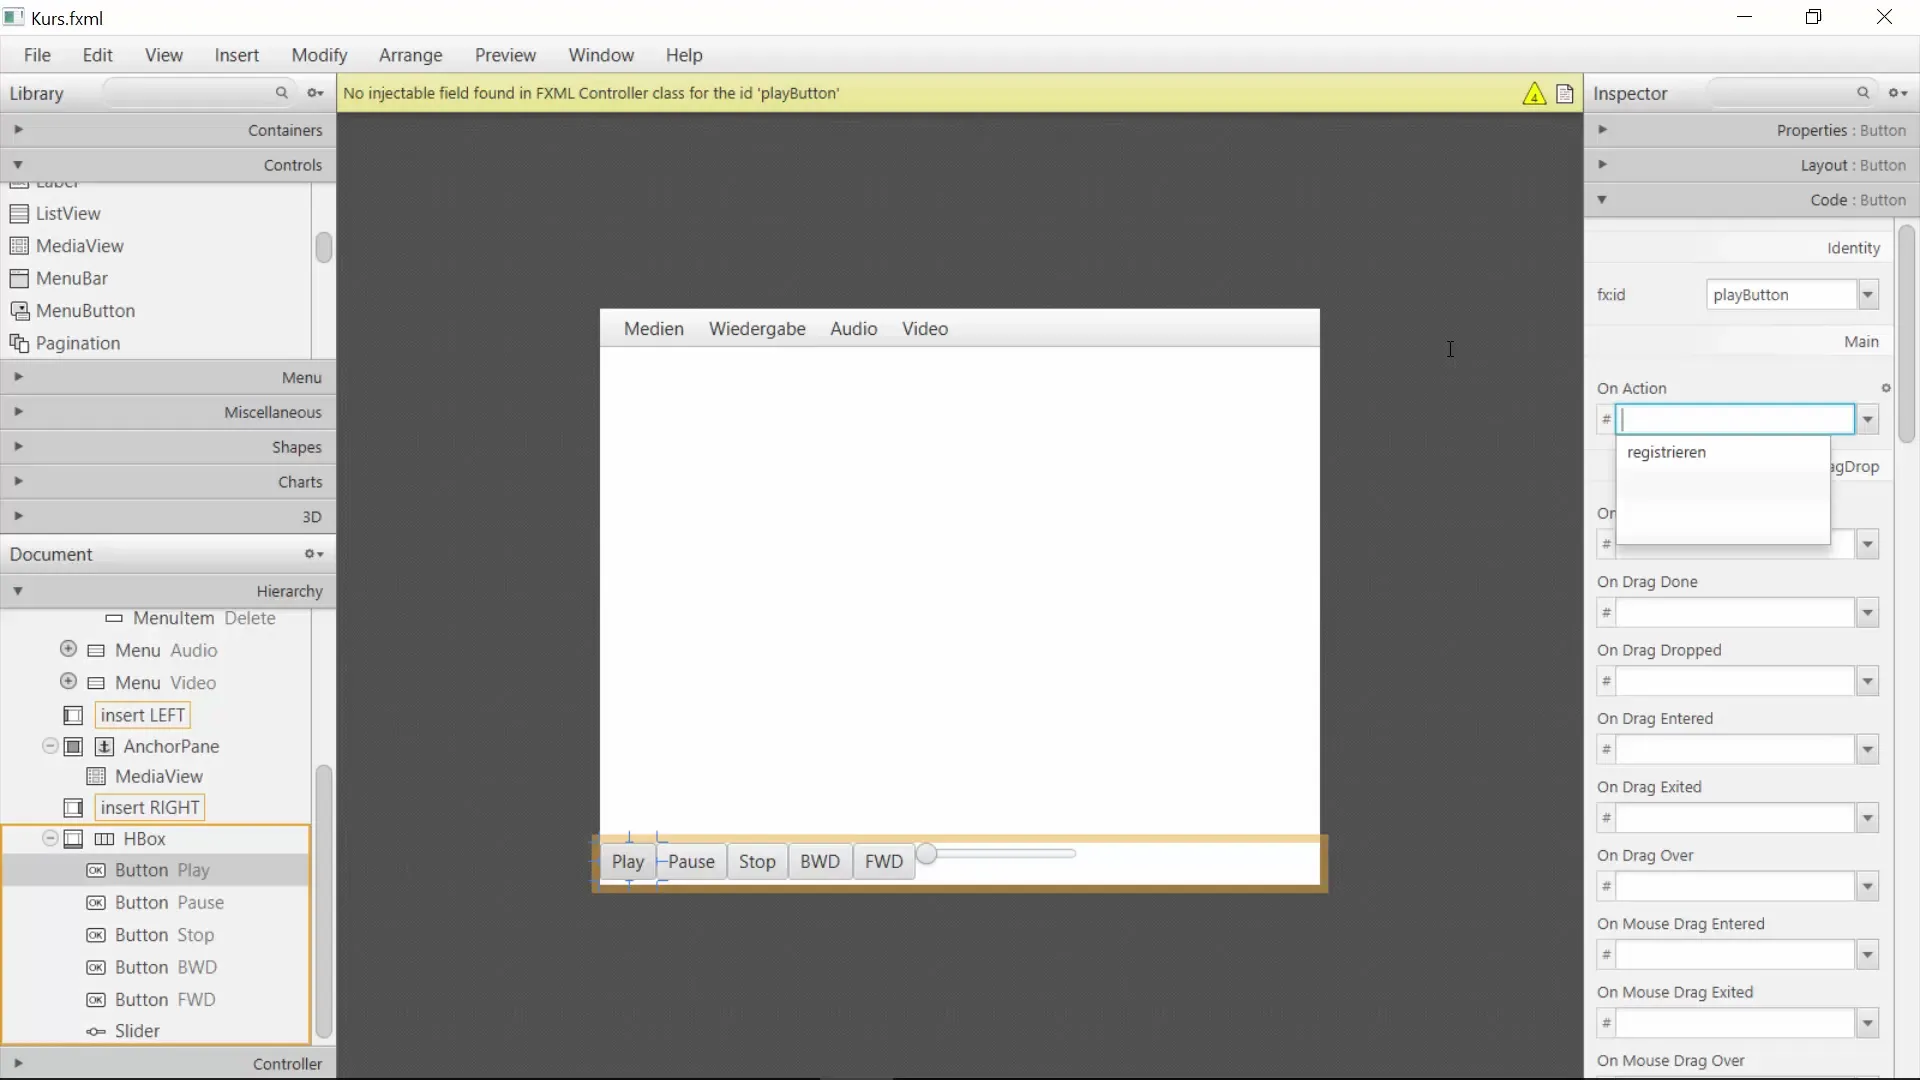Click the Stop button in the canvas

[x=757, y=862]
